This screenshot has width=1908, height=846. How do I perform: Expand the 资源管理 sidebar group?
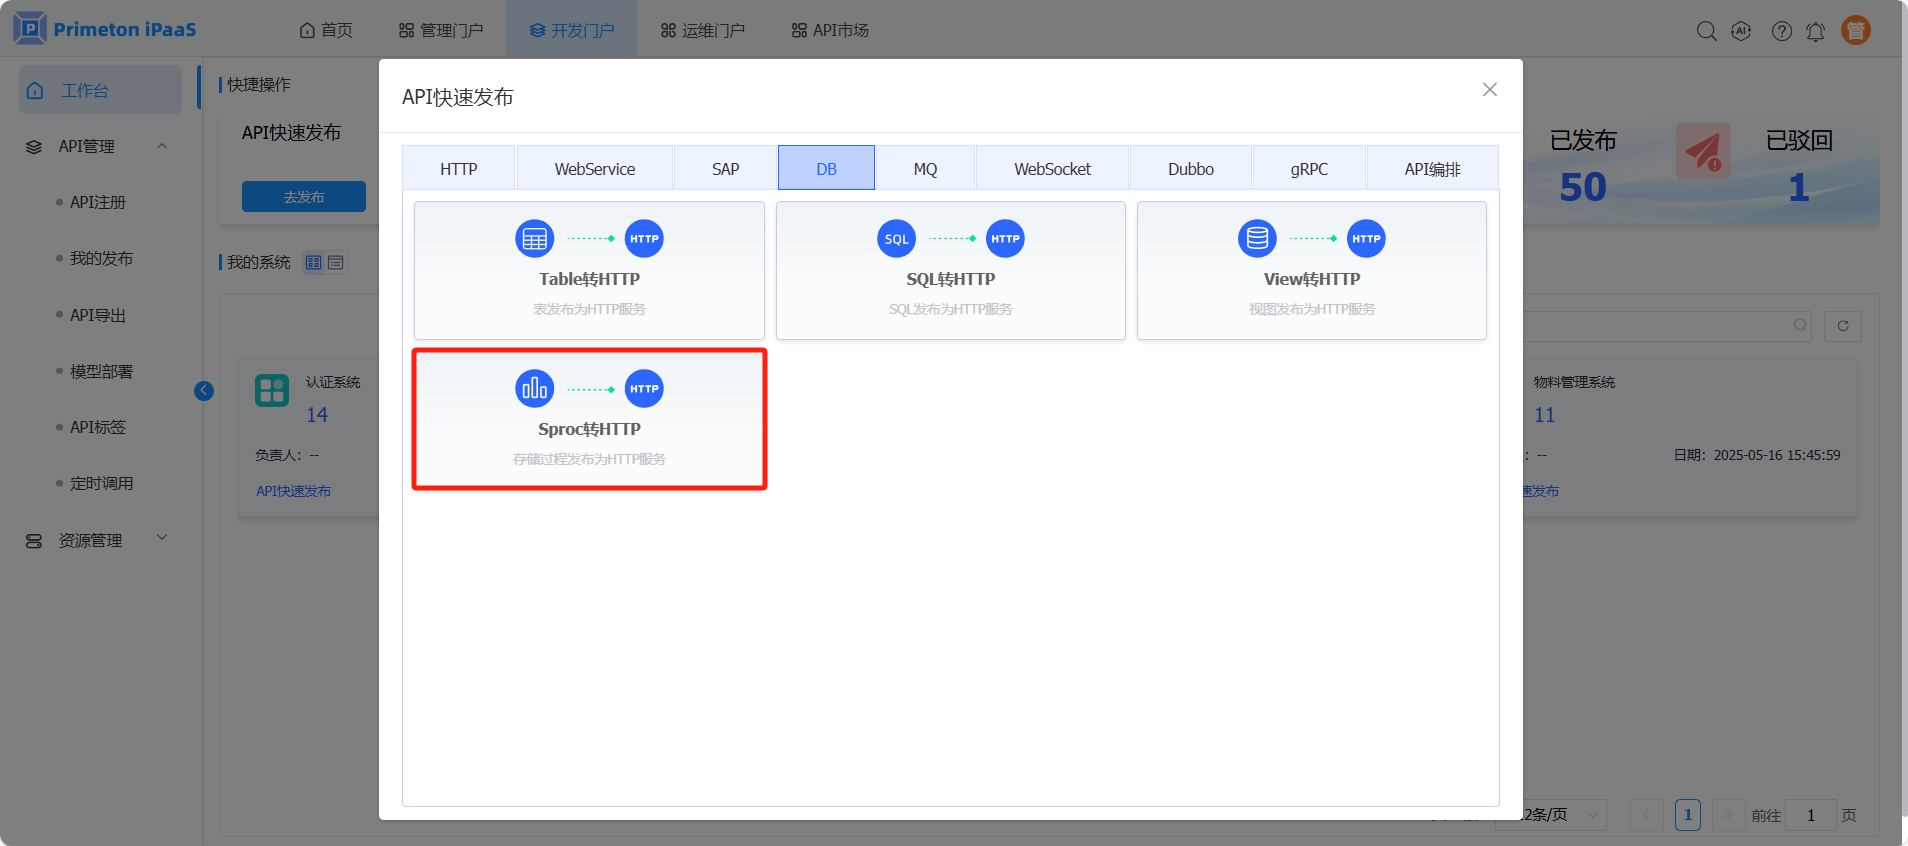tap(162, 539)
